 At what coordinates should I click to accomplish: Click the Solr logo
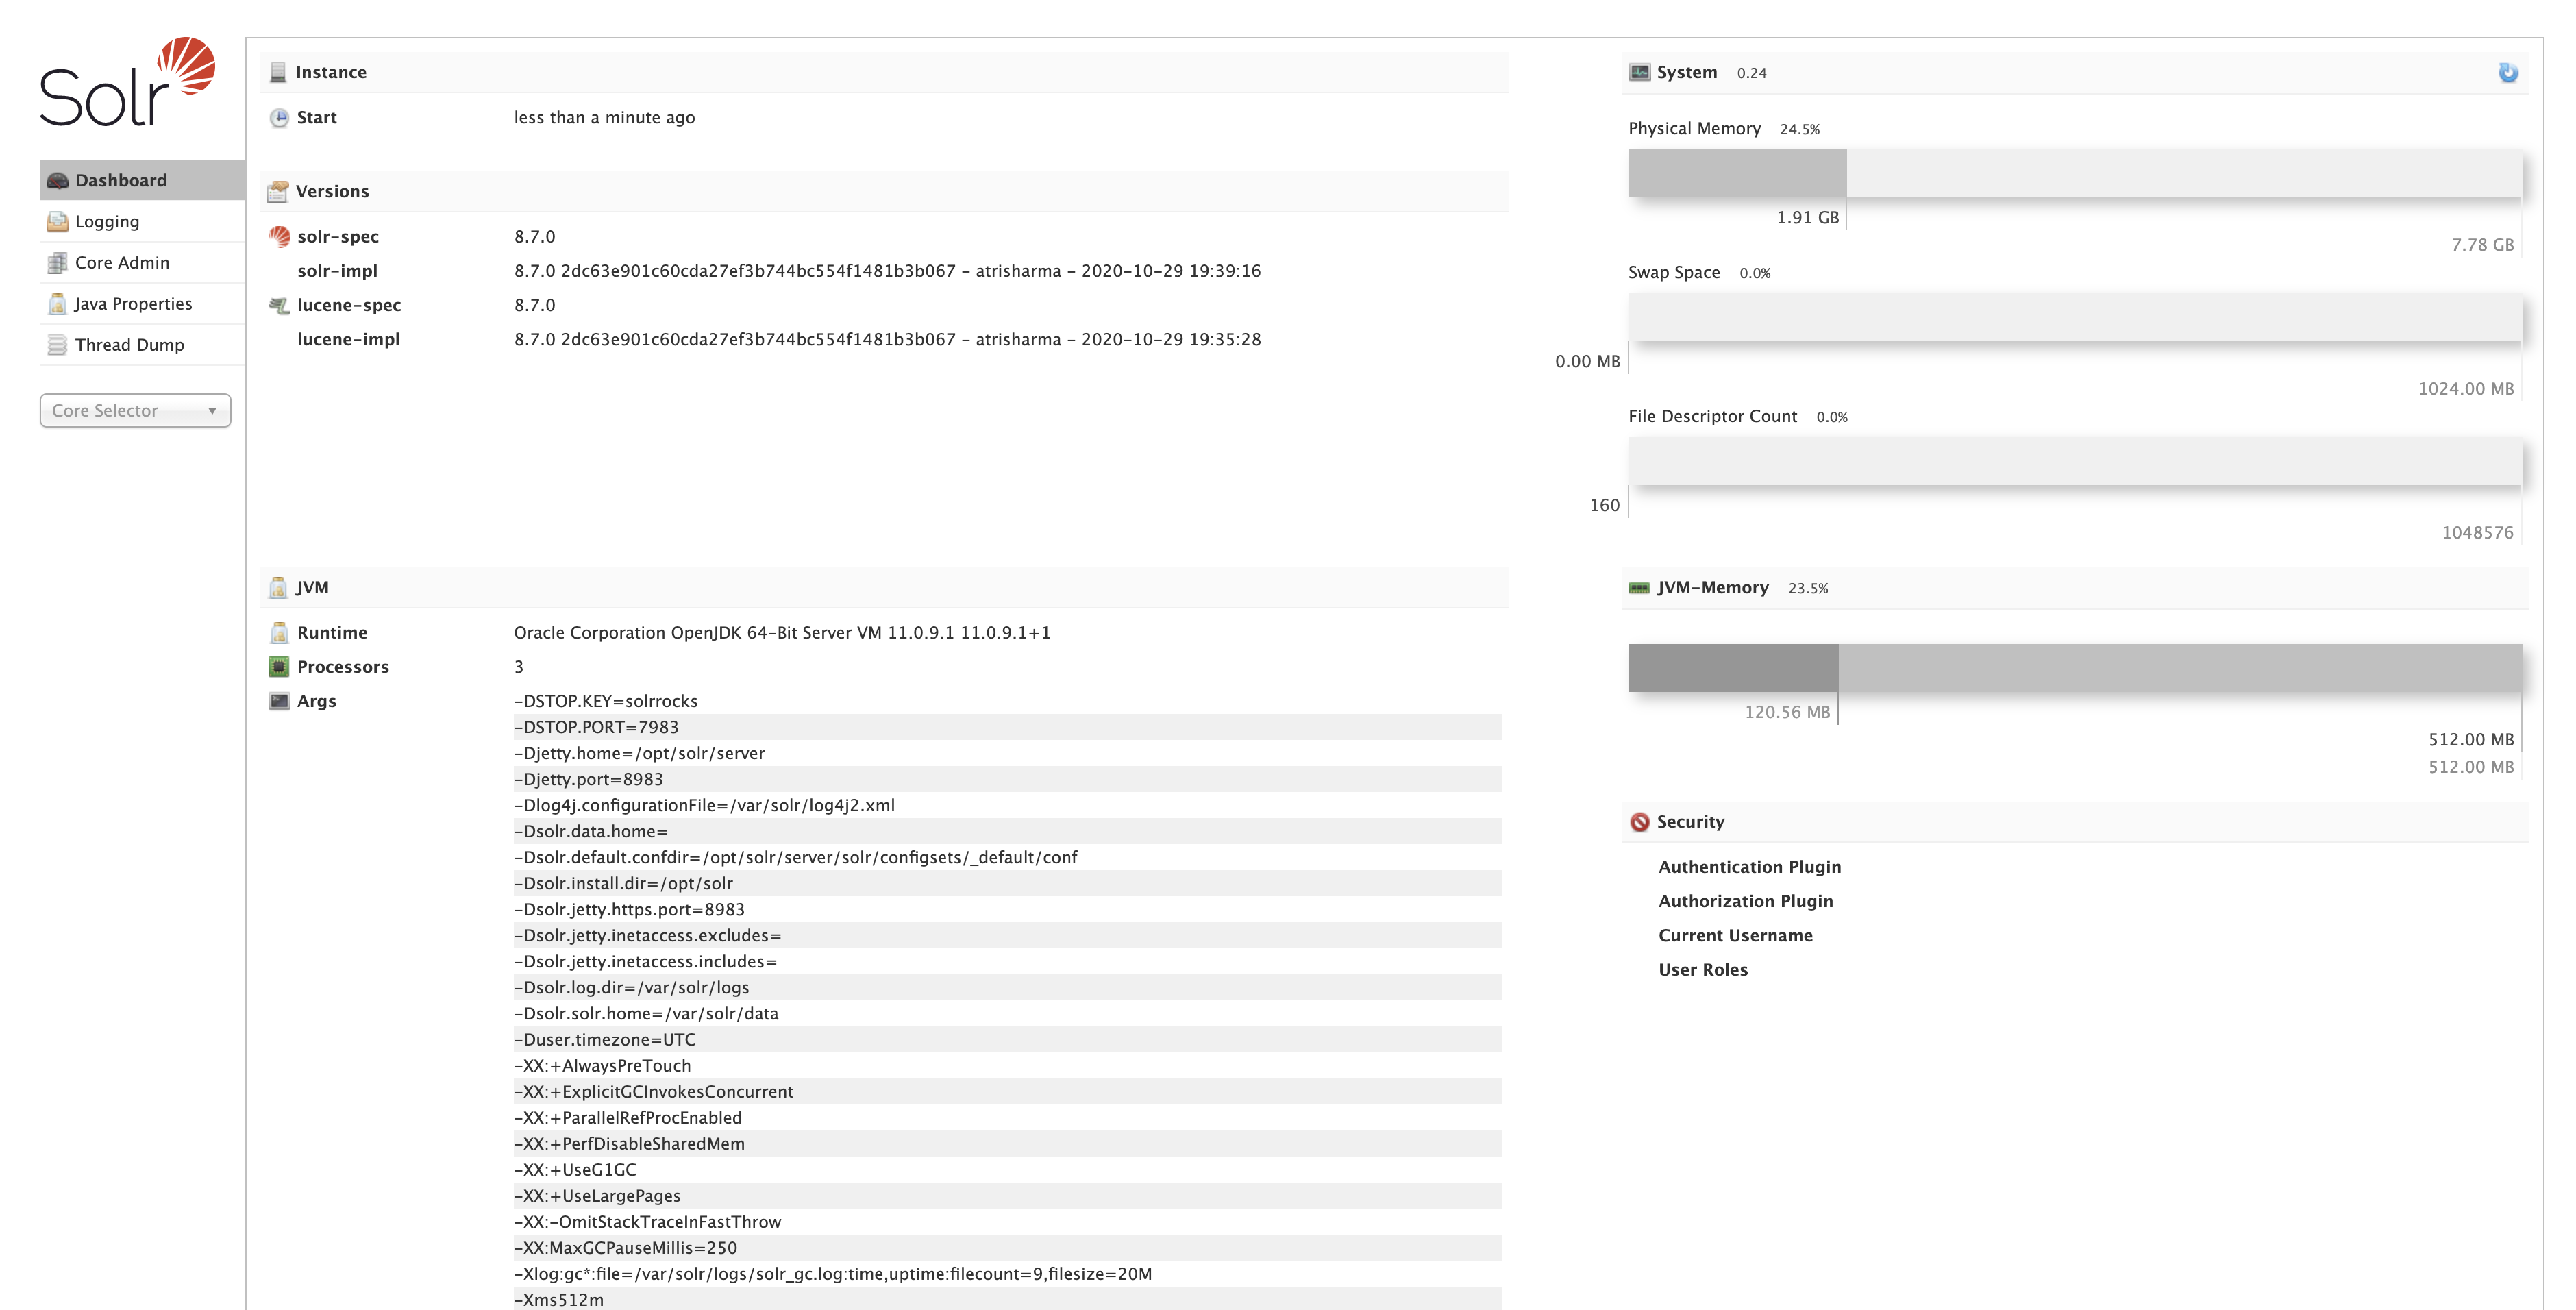click(x=128, y=81)
